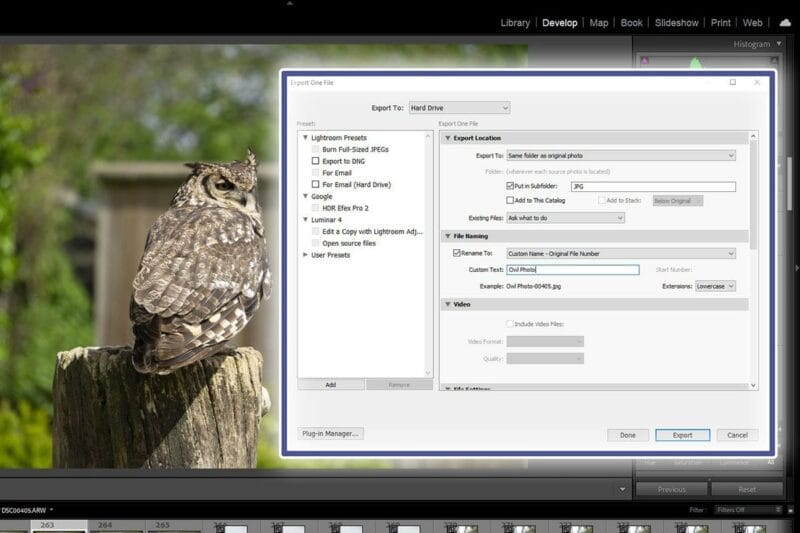
Task: Close the Export One File dialog
Action: tap(757, 82)
